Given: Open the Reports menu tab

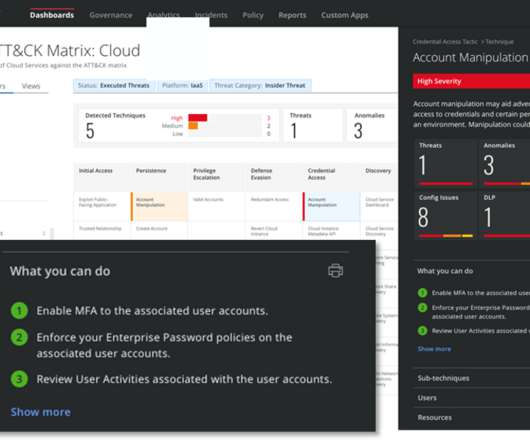Looking at the screenshot, I should tap(292, 15).
